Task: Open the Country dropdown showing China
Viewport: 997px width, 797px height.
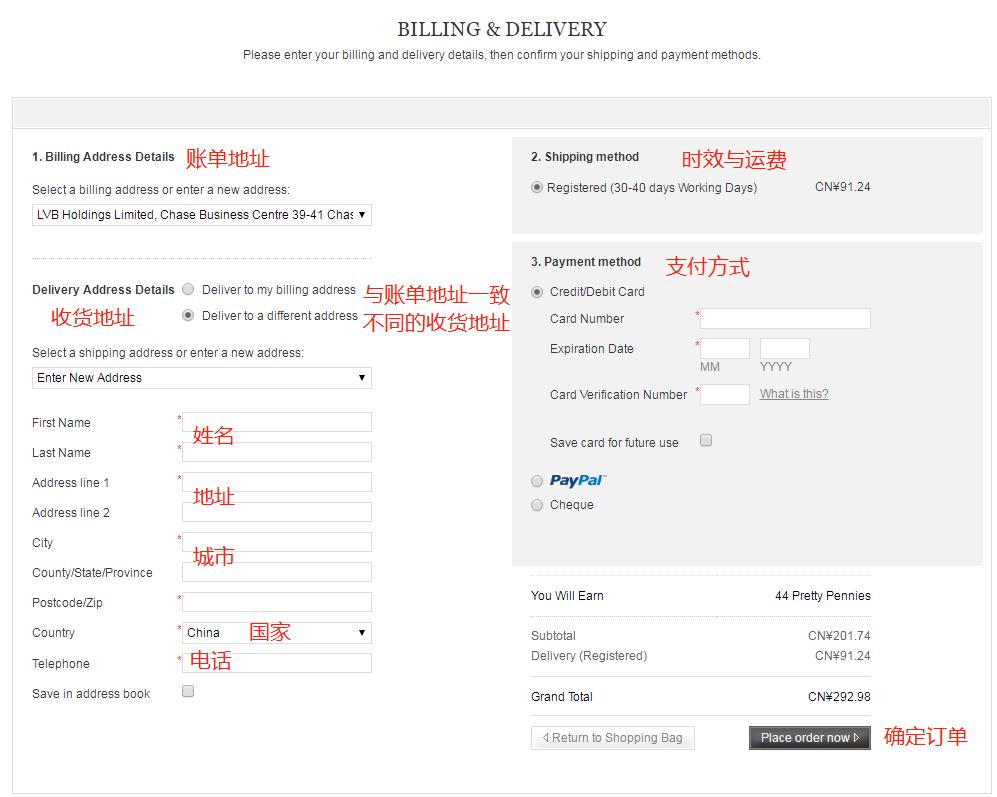Action: 276,633
